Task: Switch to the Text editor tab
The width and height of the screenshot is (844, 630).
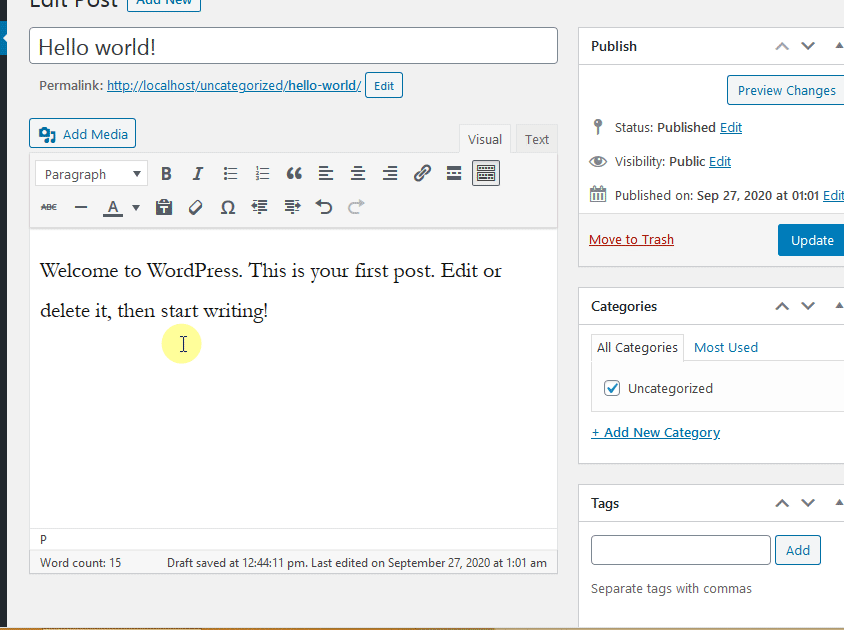Action: pos(536,139)
